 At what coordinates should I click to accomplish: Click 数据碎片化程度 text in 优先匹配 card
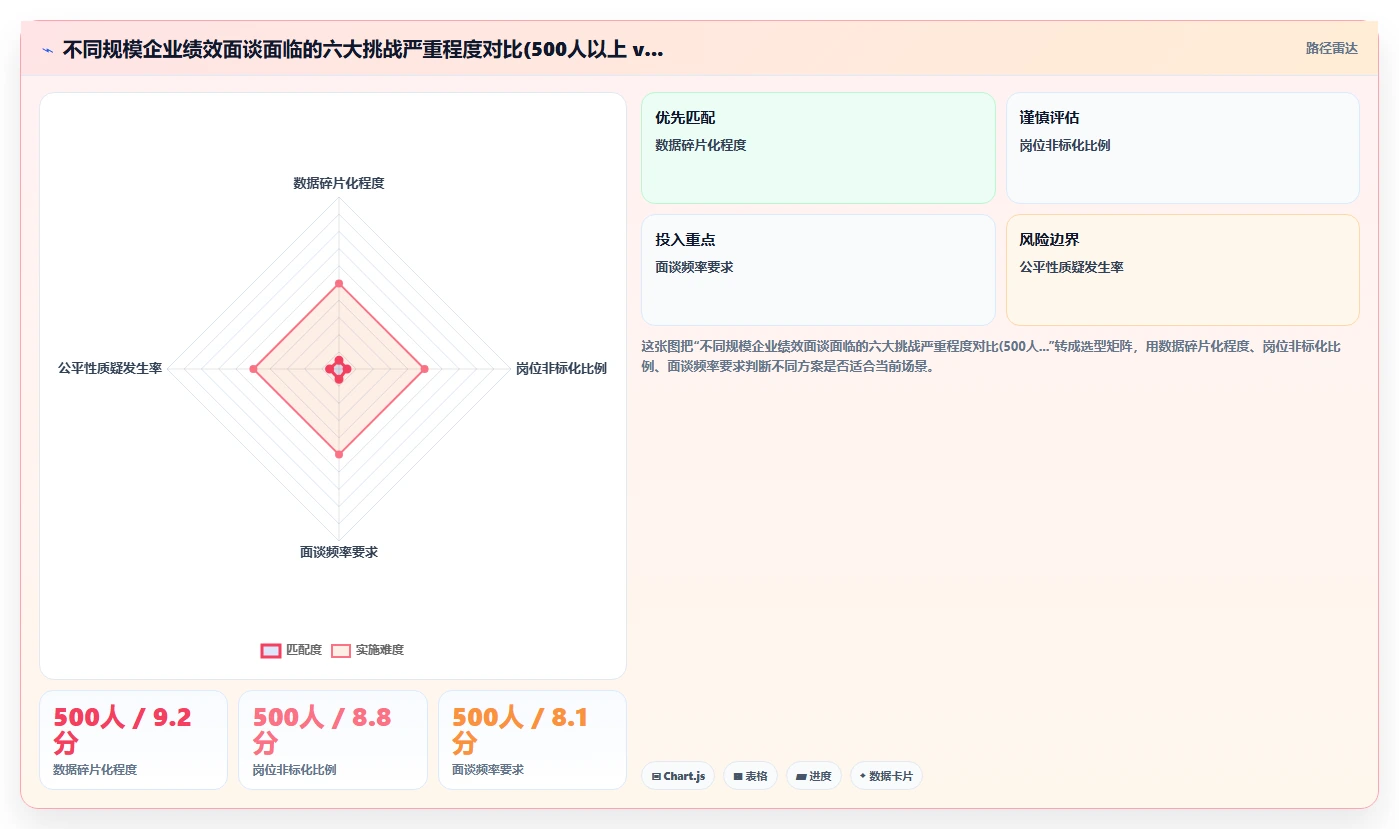pos(700,145)
